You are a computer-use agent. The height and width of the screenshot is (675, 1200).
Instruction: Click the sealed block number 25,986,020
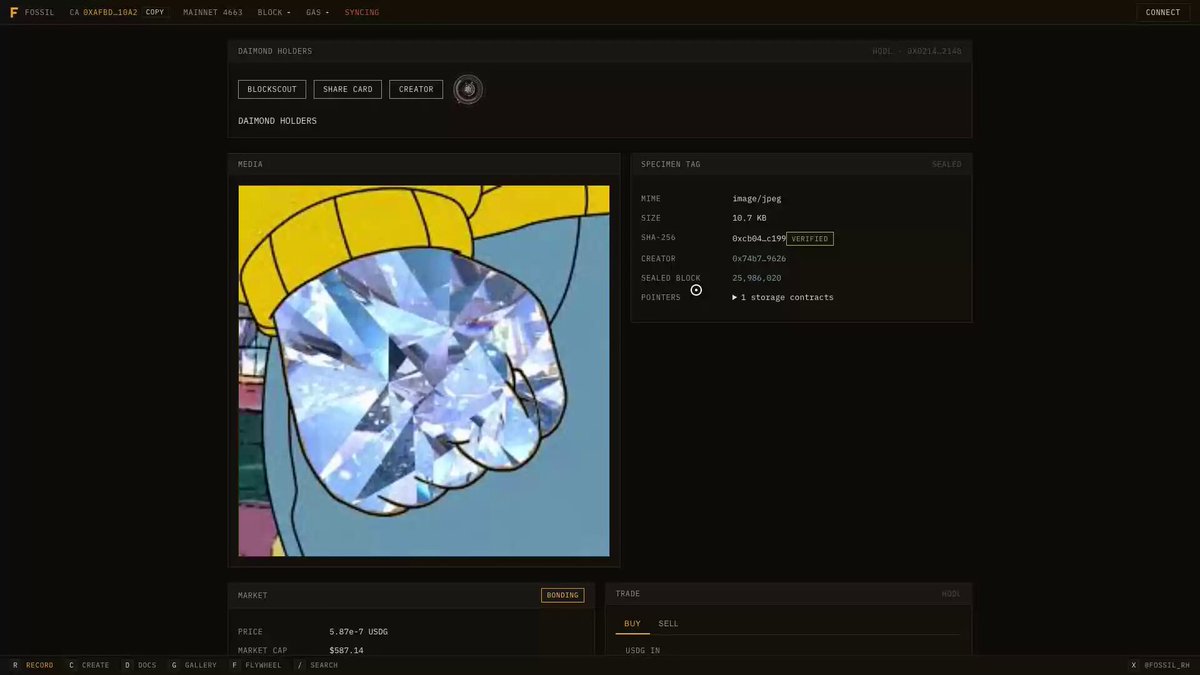click(x=757, y=278)
